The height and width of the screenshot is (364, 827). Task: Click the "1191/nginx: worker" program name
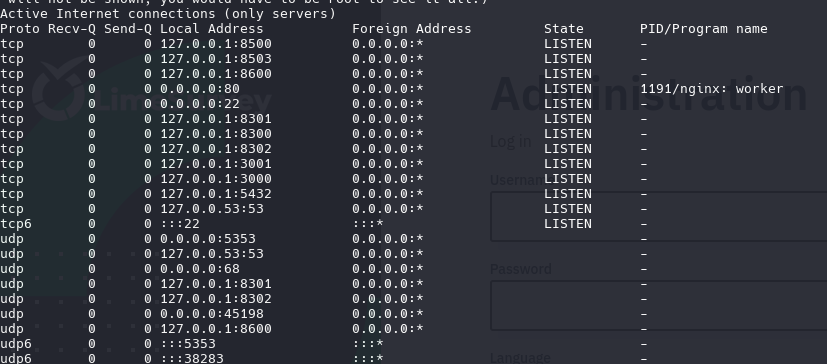click(711, 89)
